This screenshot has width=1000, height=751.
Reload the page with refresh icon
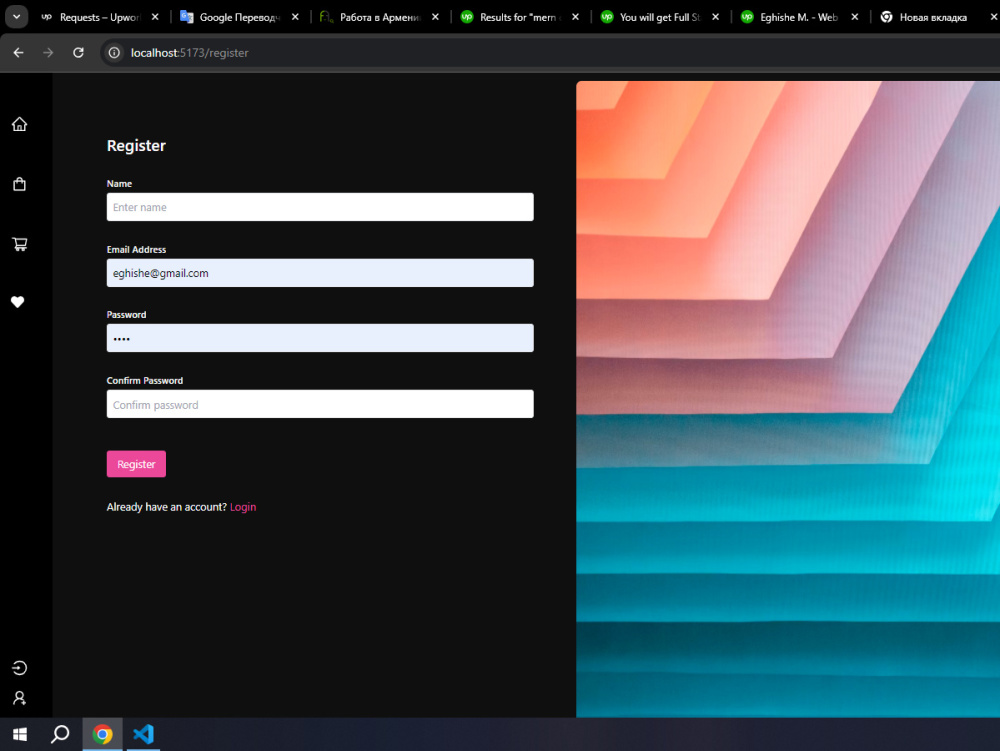tap(78, 52)
